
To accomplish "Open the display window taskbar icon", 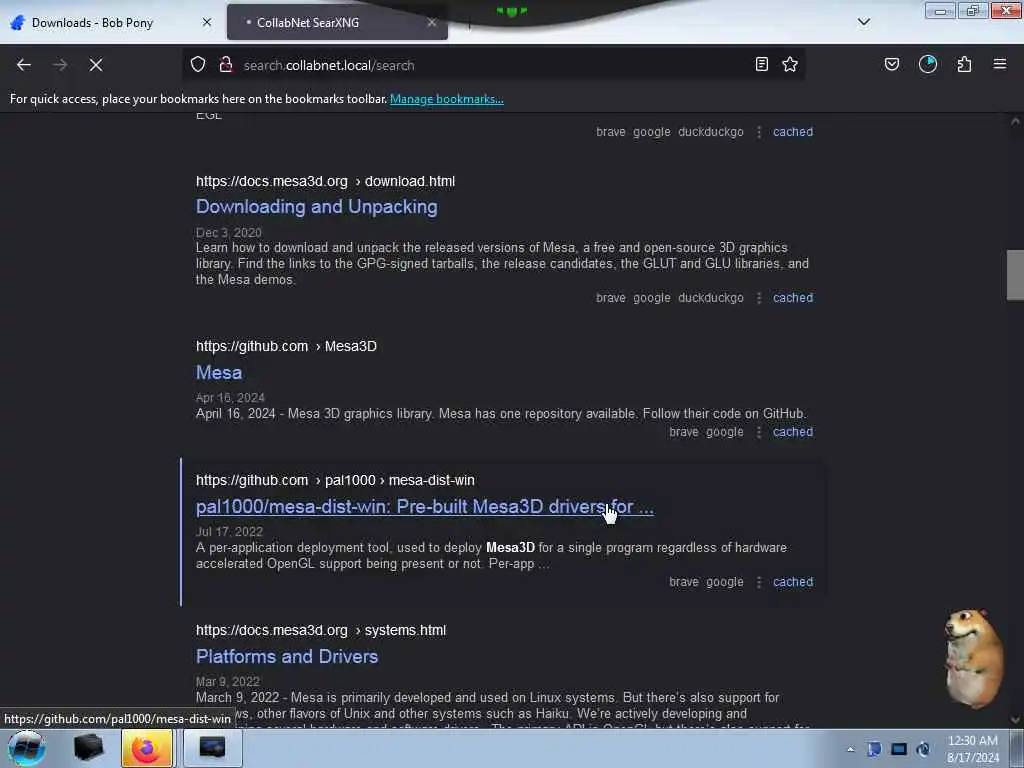I will [x=212, y=748].
